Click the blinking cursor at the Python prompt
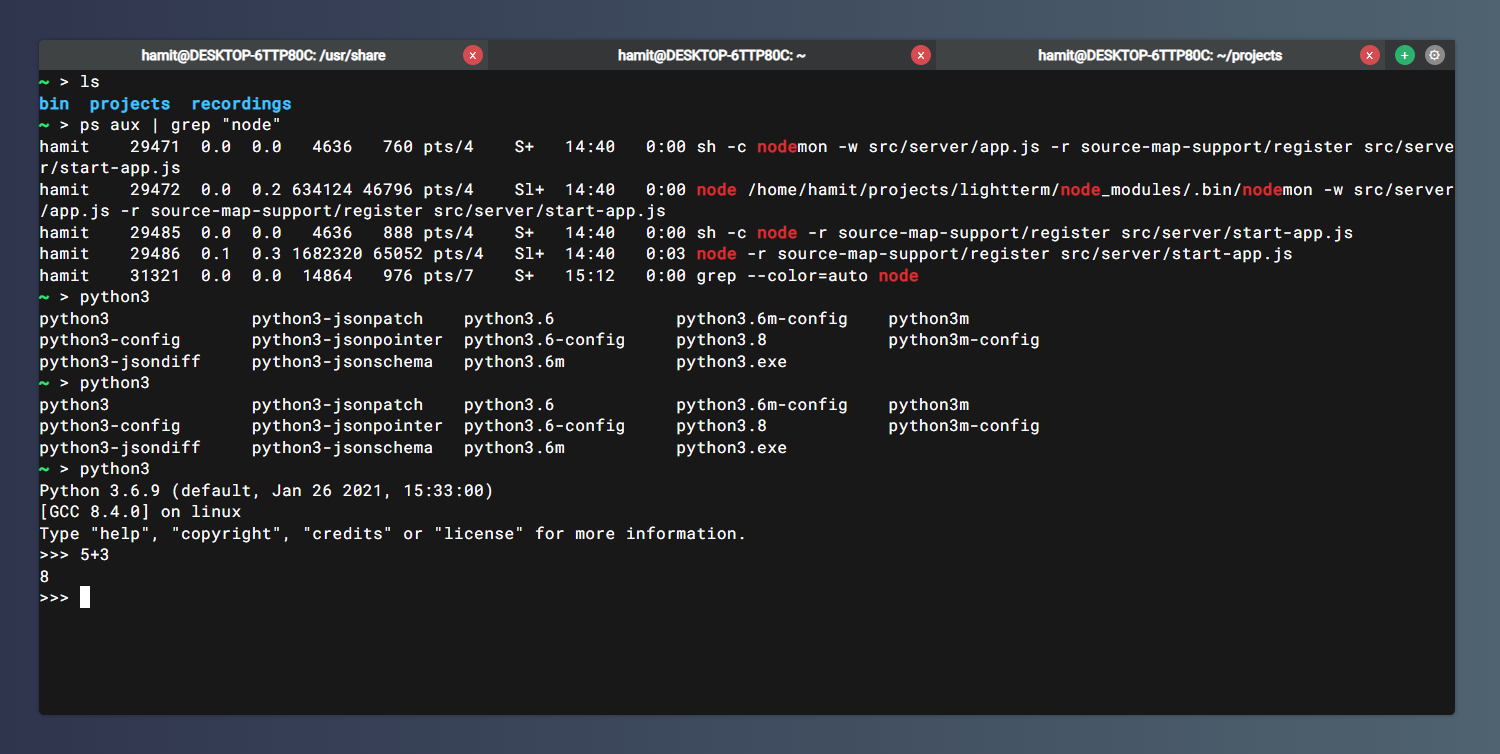 tap(85, 598)
